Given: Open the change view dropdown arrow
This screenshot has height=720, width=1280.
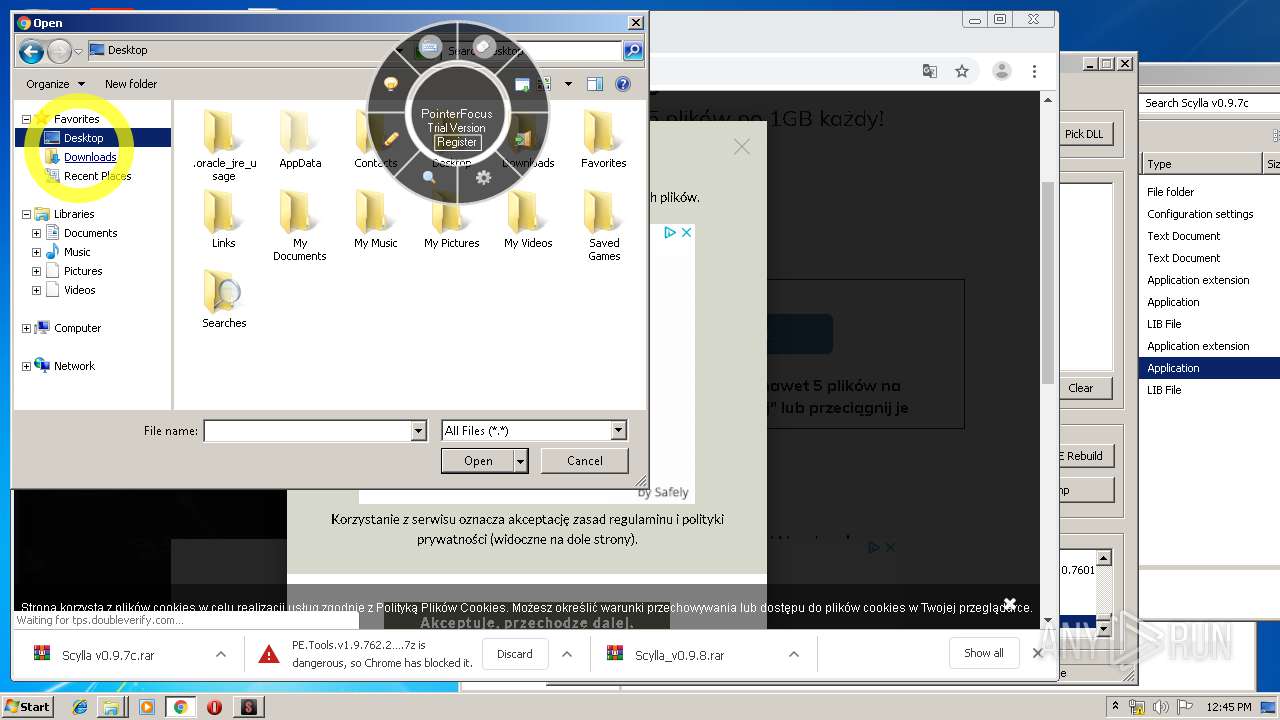Looking at the screenshot, I should (568, 84).
